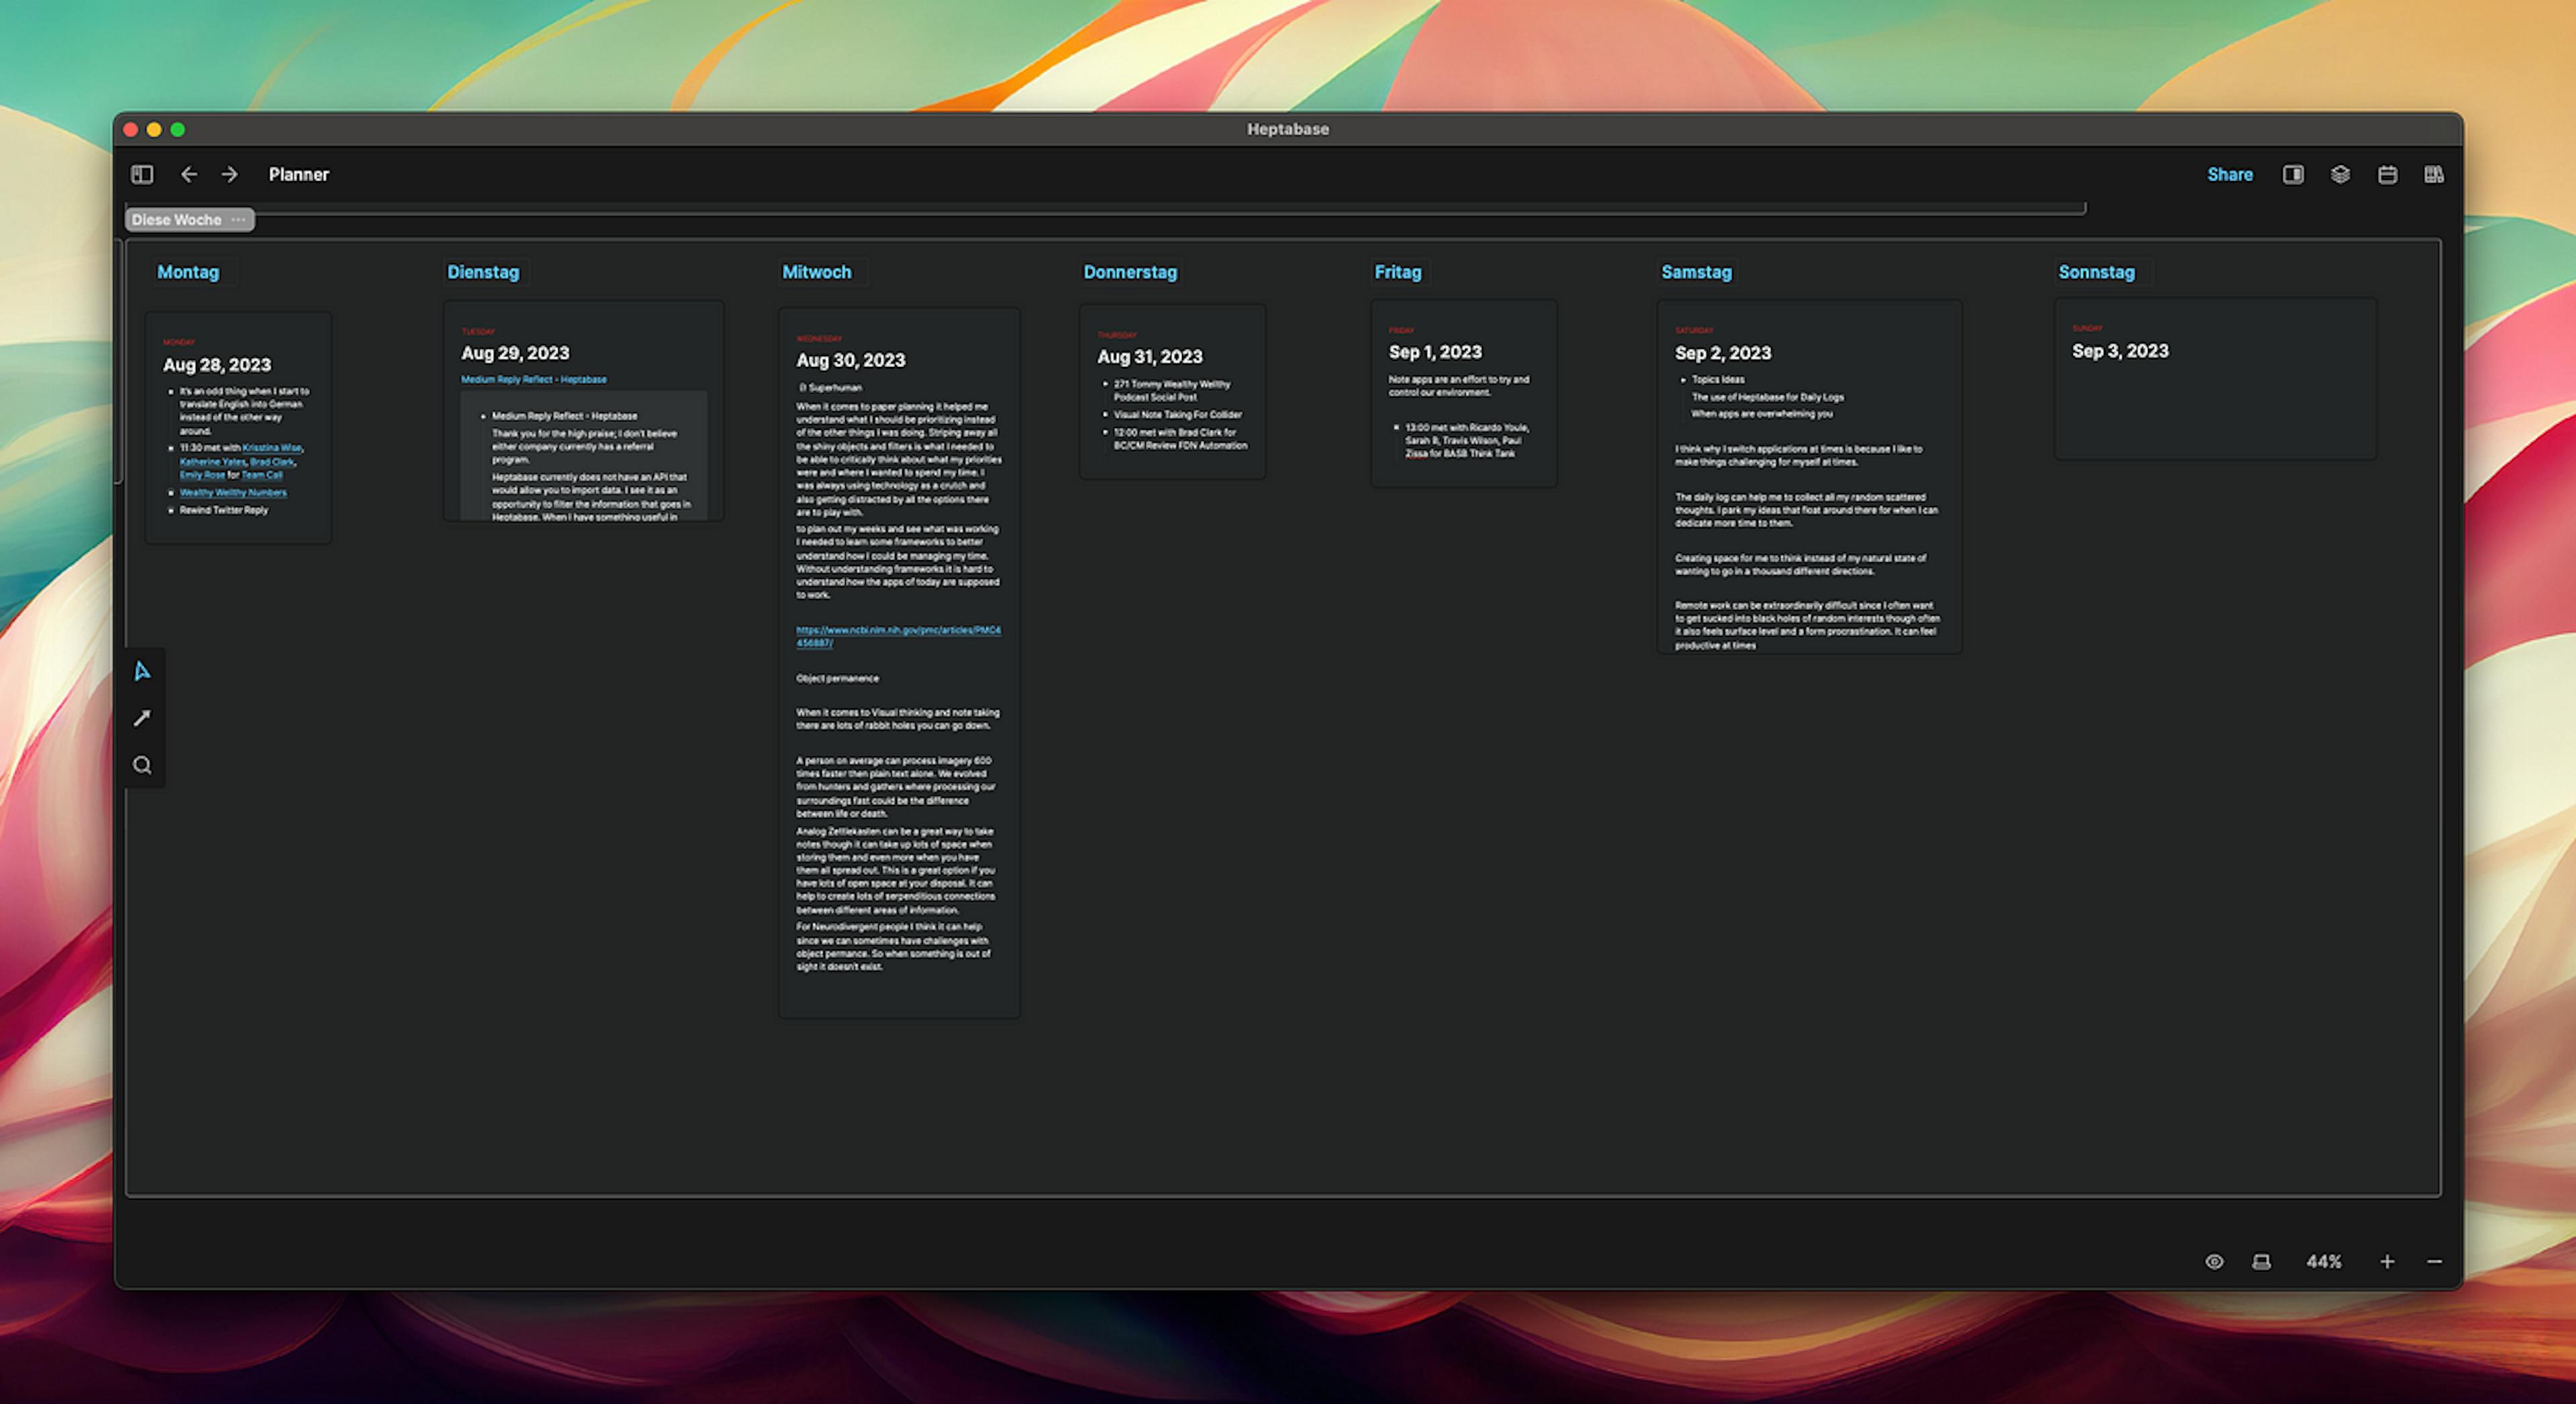Open the right sidebar panel icon
The height and width of the screenshot is (1404, 2576).
2293,174
